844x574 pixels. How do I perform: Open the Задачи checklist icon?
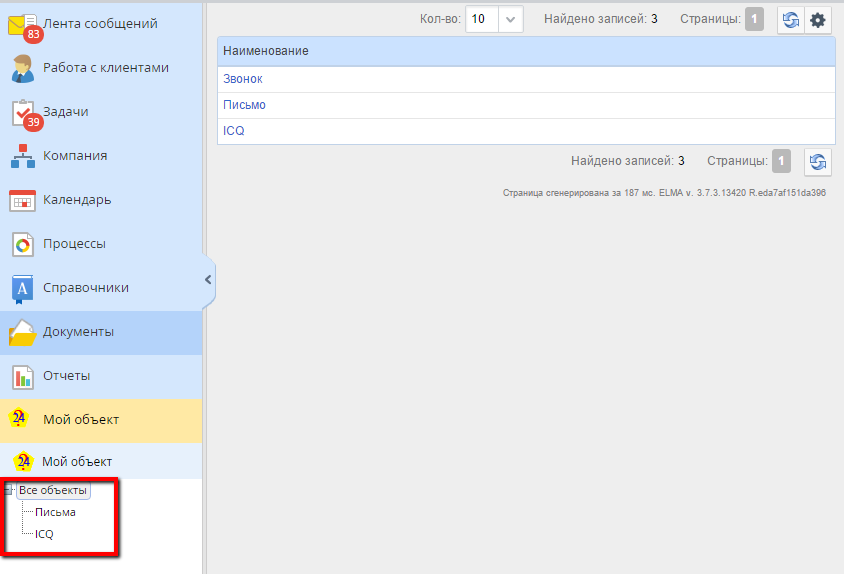coord(22,112)
